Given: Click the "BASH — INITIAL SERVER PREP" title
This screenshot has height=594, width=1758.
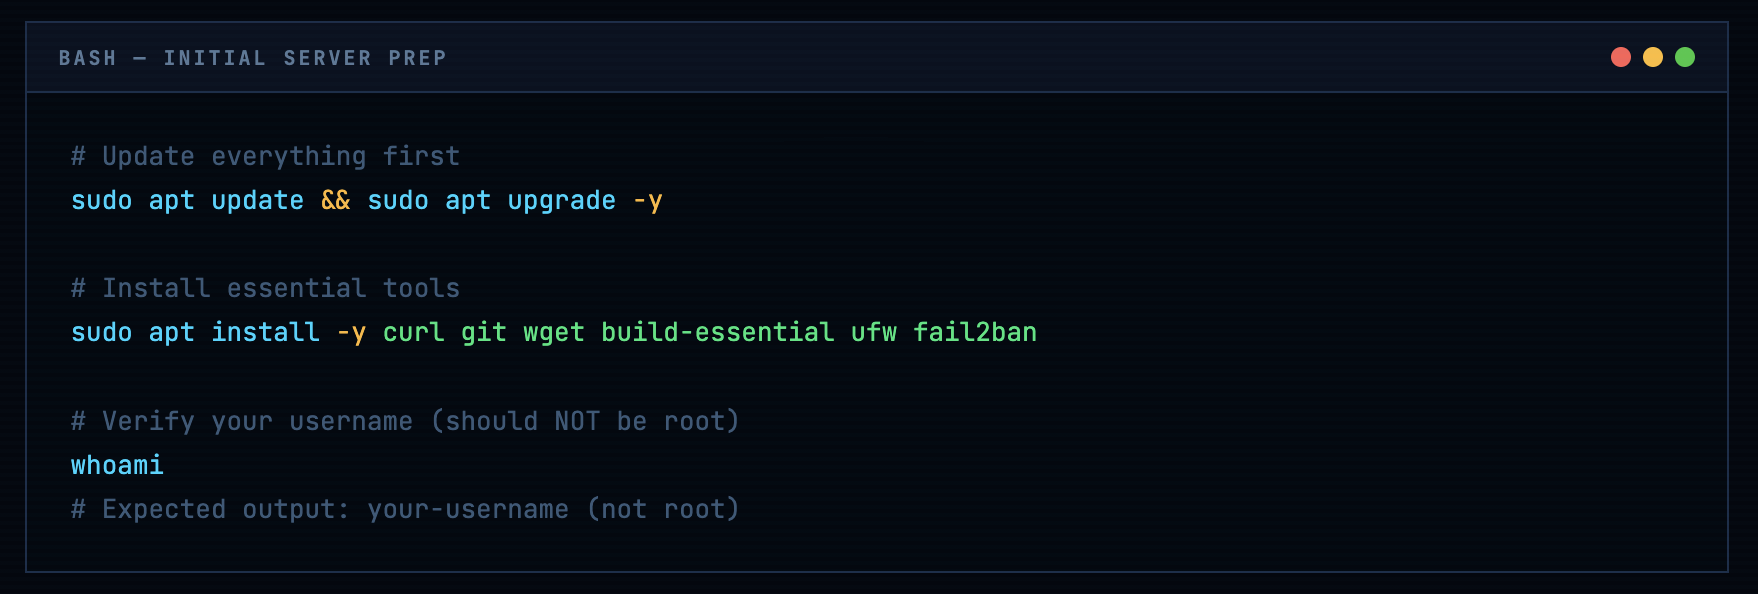Looking at the screenshot, I should [252, 58].
